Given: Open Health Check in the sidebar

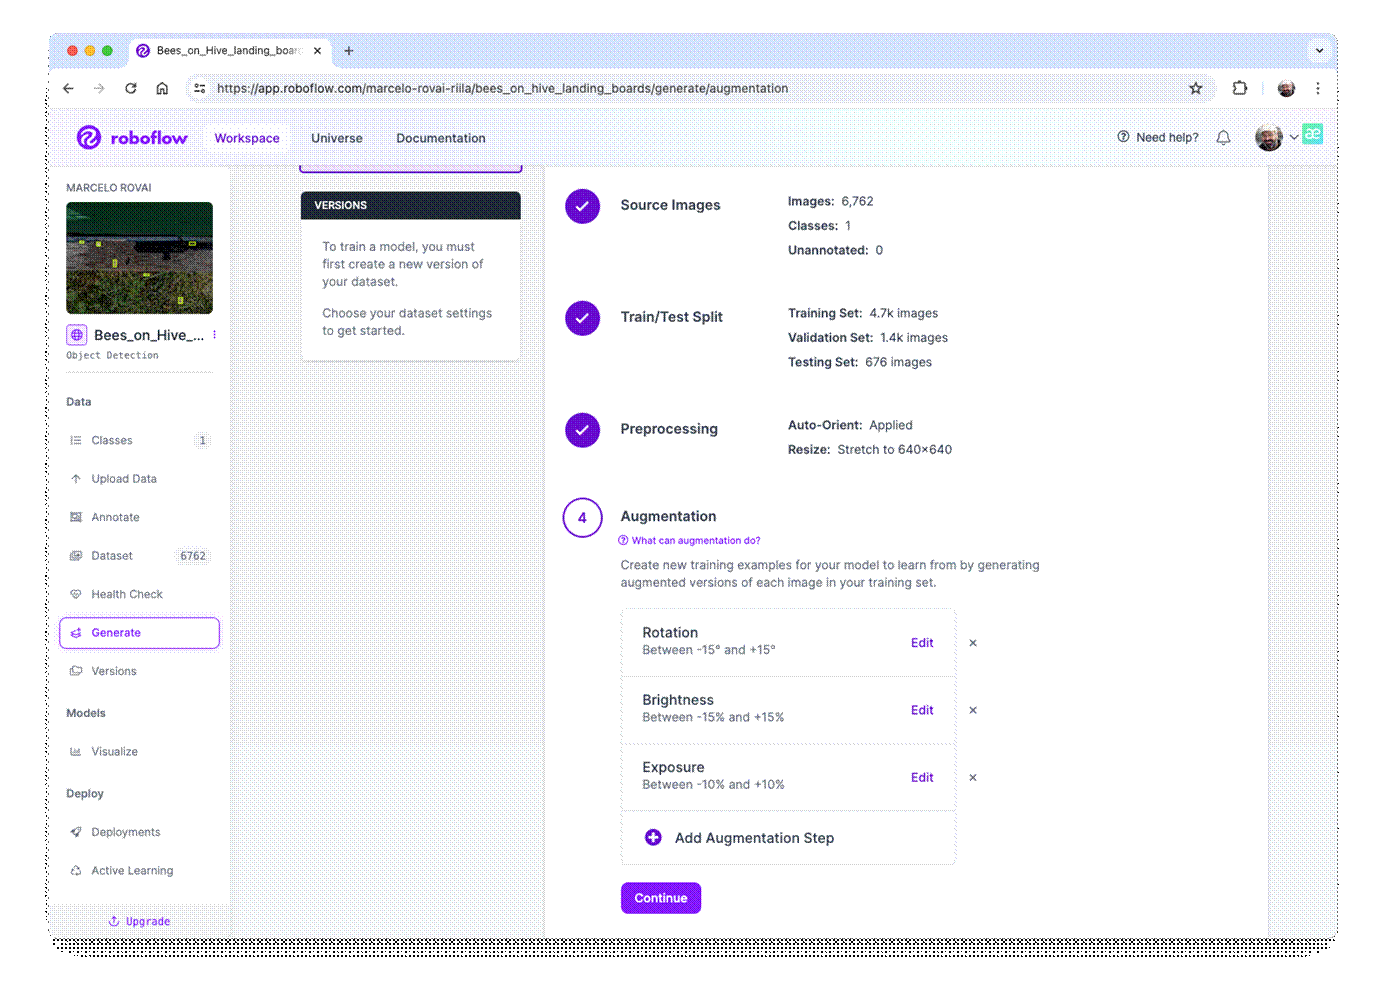Looking at the screenshot, I should tap(127, 594).
